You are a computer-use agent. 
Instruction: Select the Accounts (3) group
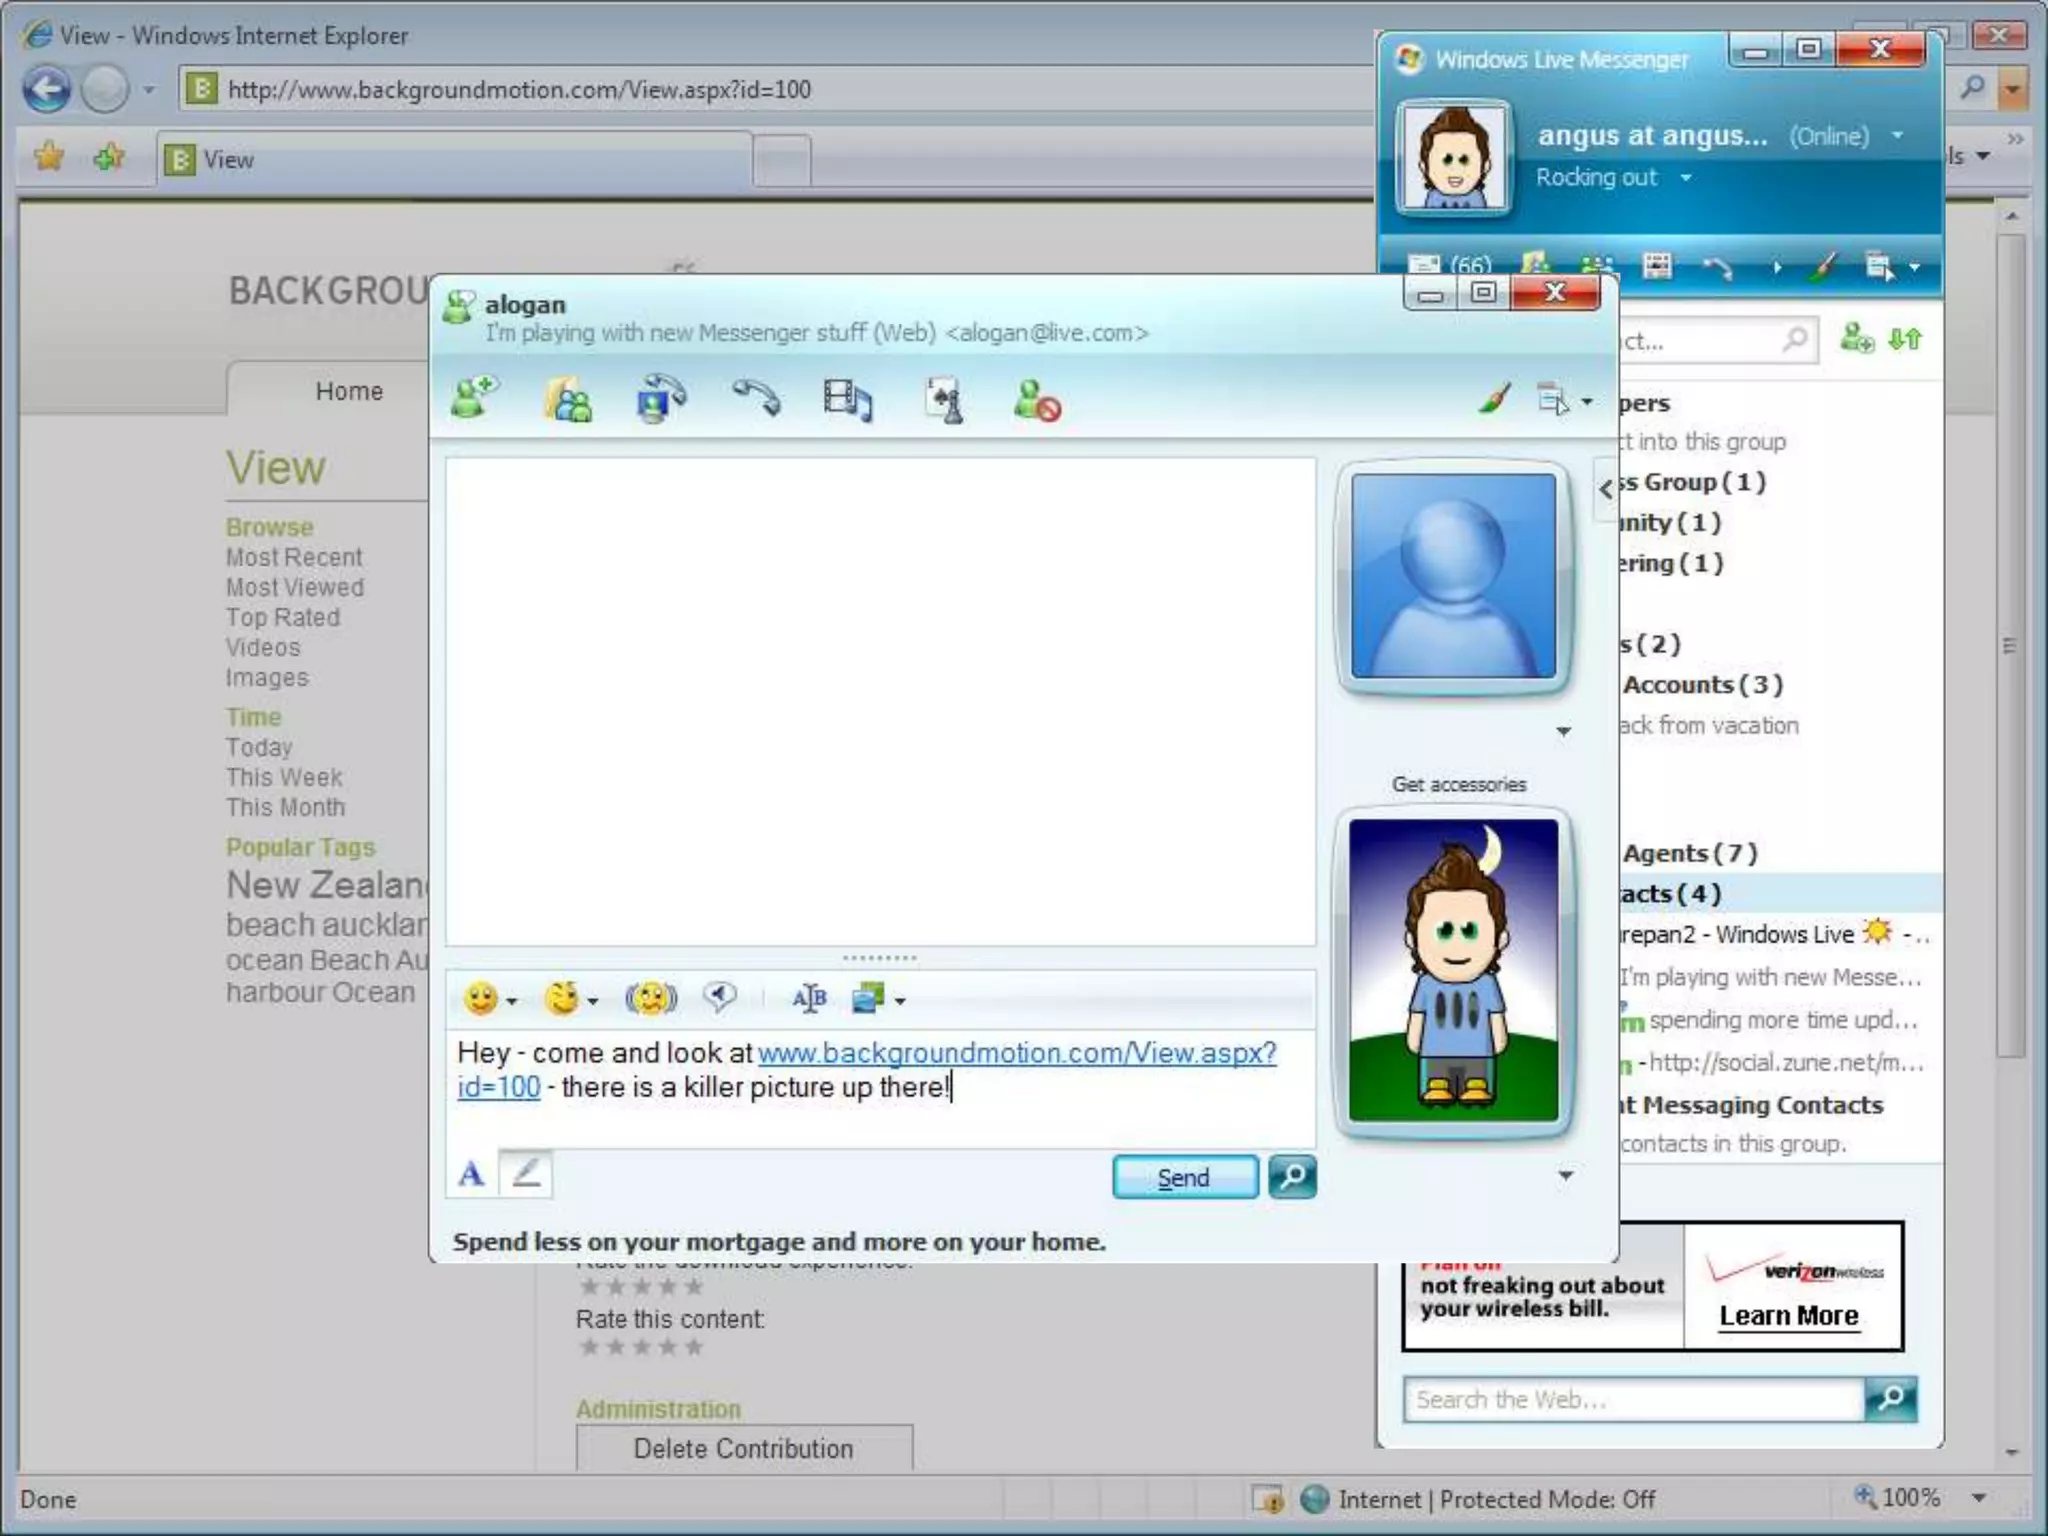pos(1702,685)
